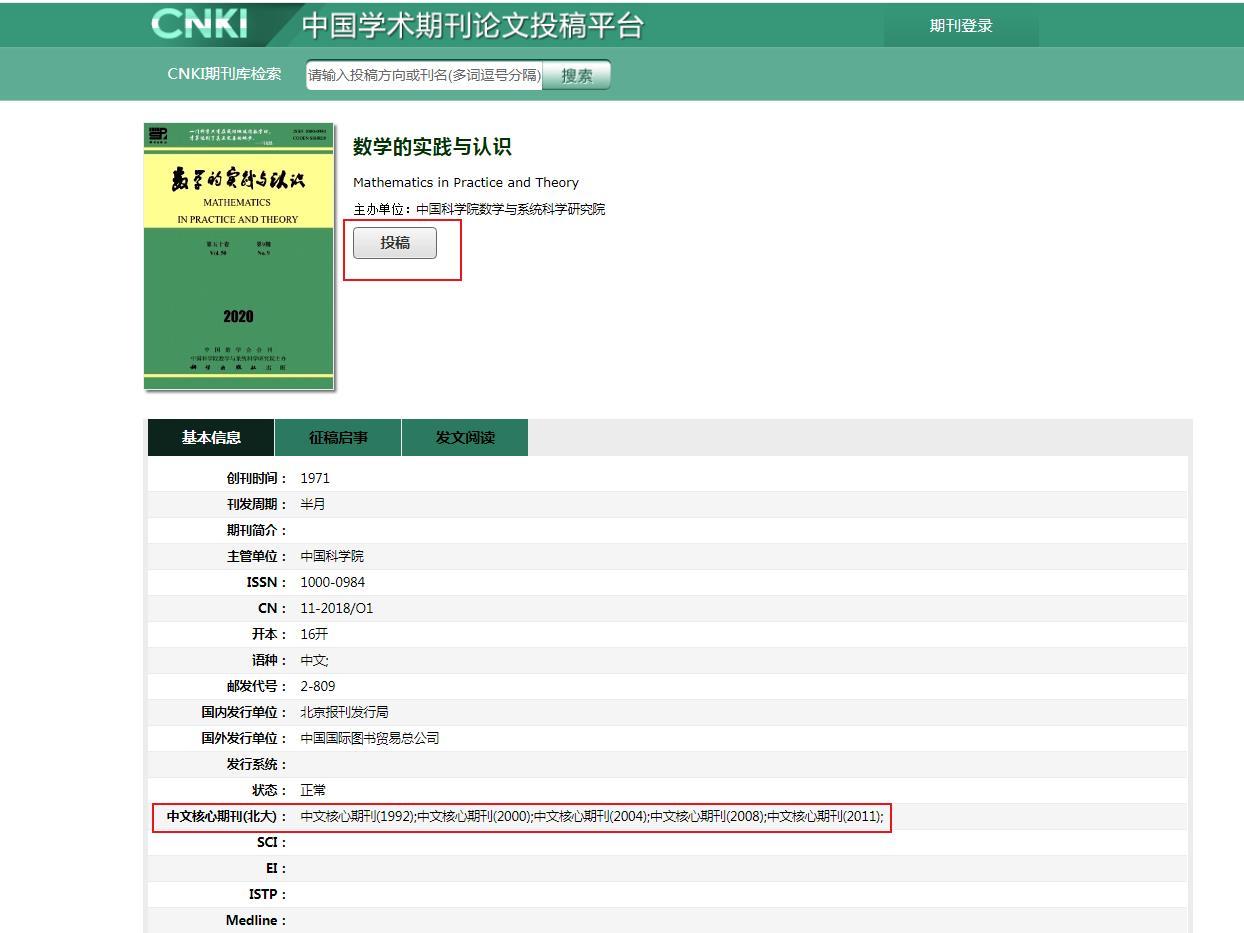Open 期刊登录 journal login
This screenshot has height=933, width=1244.
pyautogui.click(x=961, y=26)
